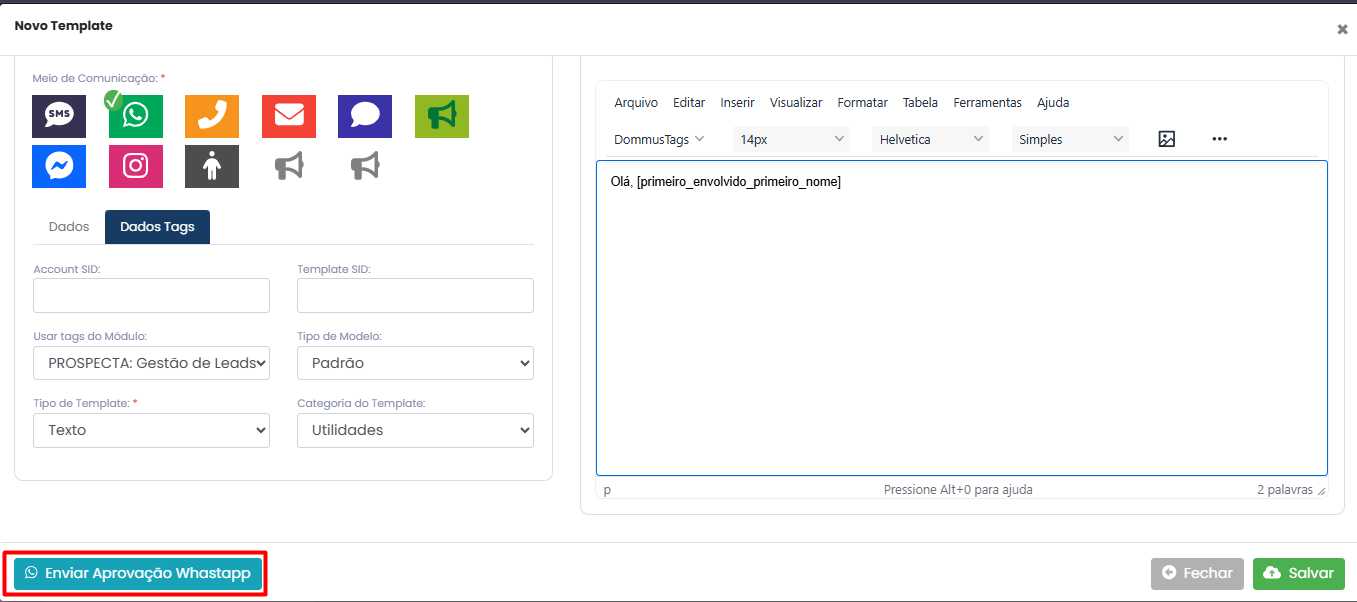Open the Helvetica font family dropdown
This screenshot has height=602, width=1357.
pos(930,139)
